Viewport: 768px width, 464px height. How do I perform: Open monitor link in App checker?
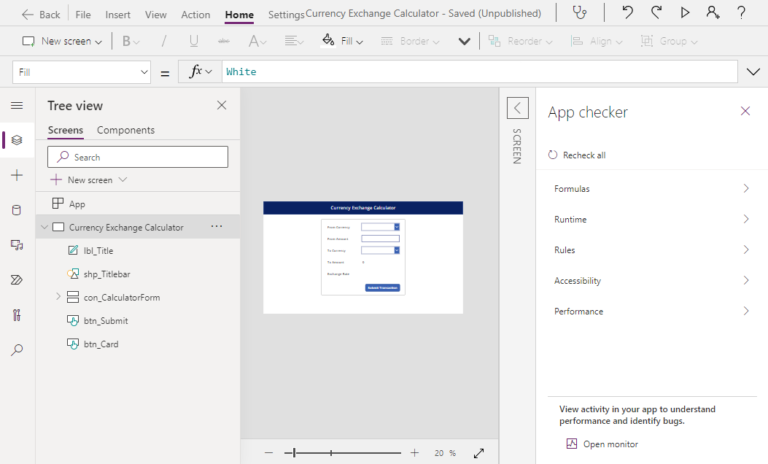click(609, 444)
